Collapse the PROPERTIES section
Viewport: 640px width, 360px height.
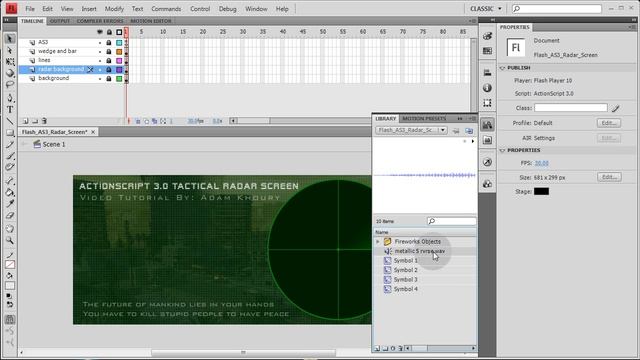coord(502,151)
